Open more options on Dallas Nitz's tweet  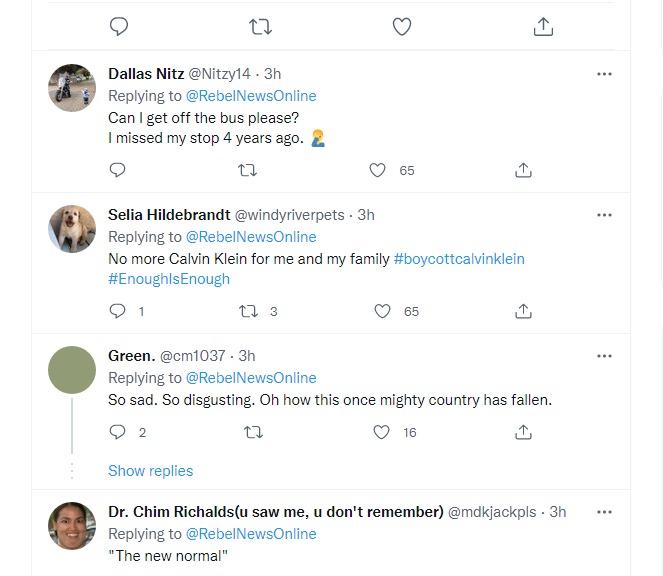(604, 74)
